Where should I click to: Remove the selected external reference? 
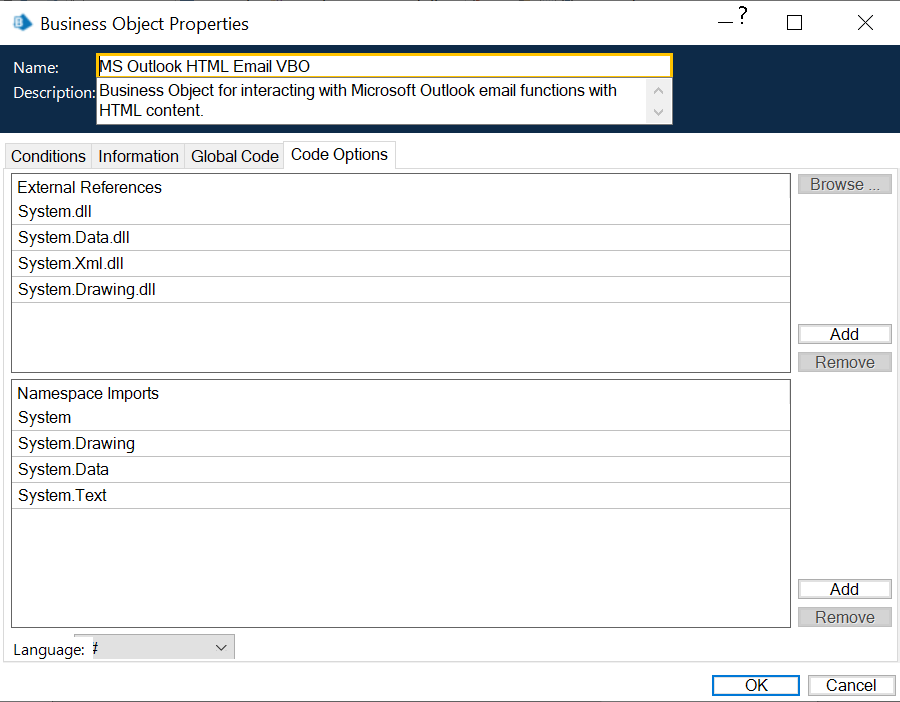coord(844,362)
